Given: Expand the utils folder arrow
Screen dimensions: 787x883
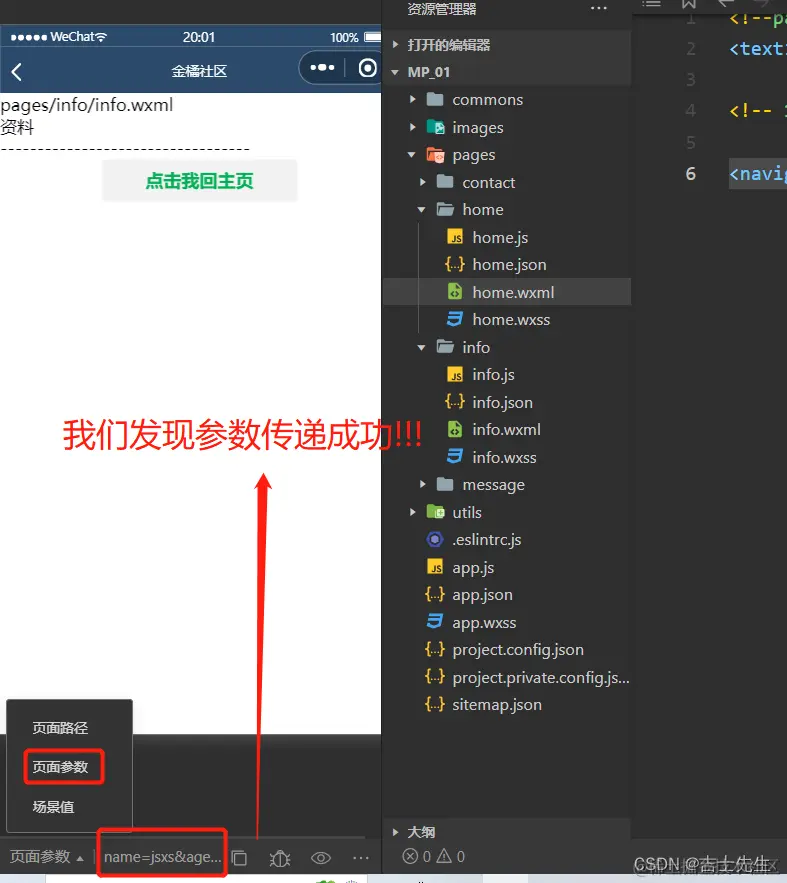Looking at the screenshot, I should pyautogui.click(x=413, y=512).
